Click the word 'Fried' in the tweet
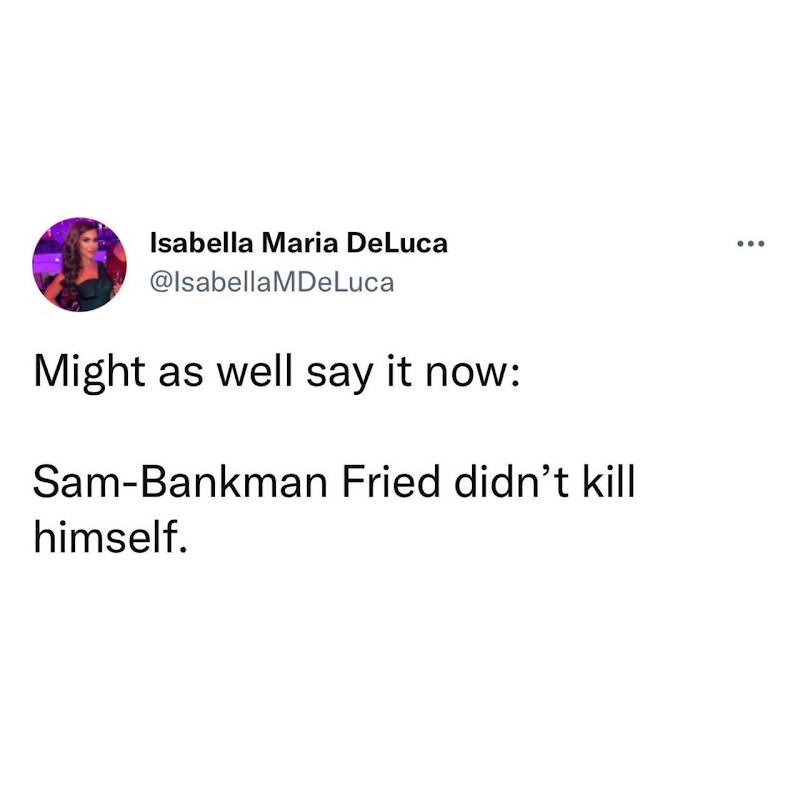 point(391,482)
